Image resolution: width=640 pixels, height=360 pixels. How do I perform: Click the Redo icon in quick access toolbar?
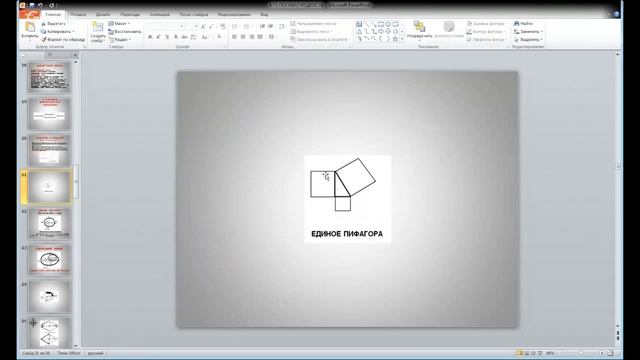point(51,5)
